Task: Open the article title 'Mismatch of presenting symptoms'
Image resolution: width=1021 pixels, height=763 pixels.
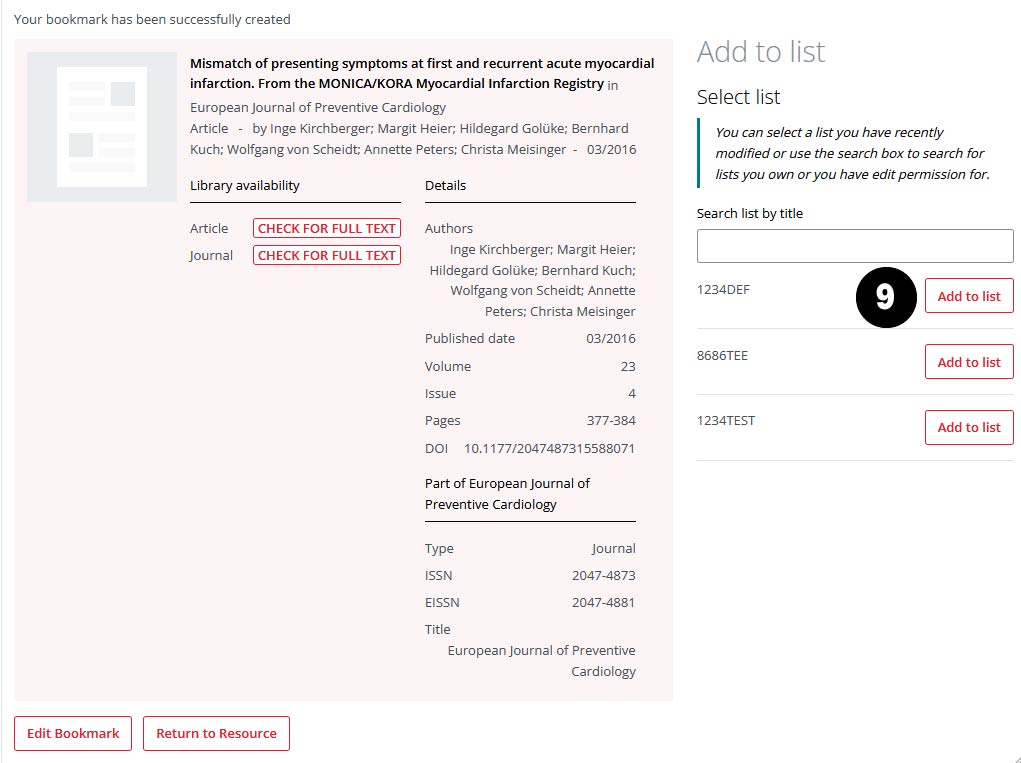Action: [x=421, y=73]
